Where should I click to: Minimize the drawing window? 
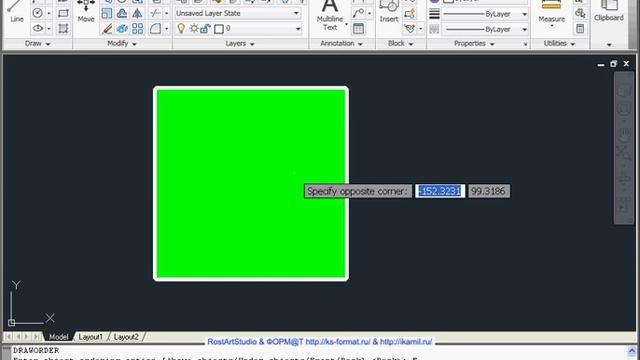[600, 64]
